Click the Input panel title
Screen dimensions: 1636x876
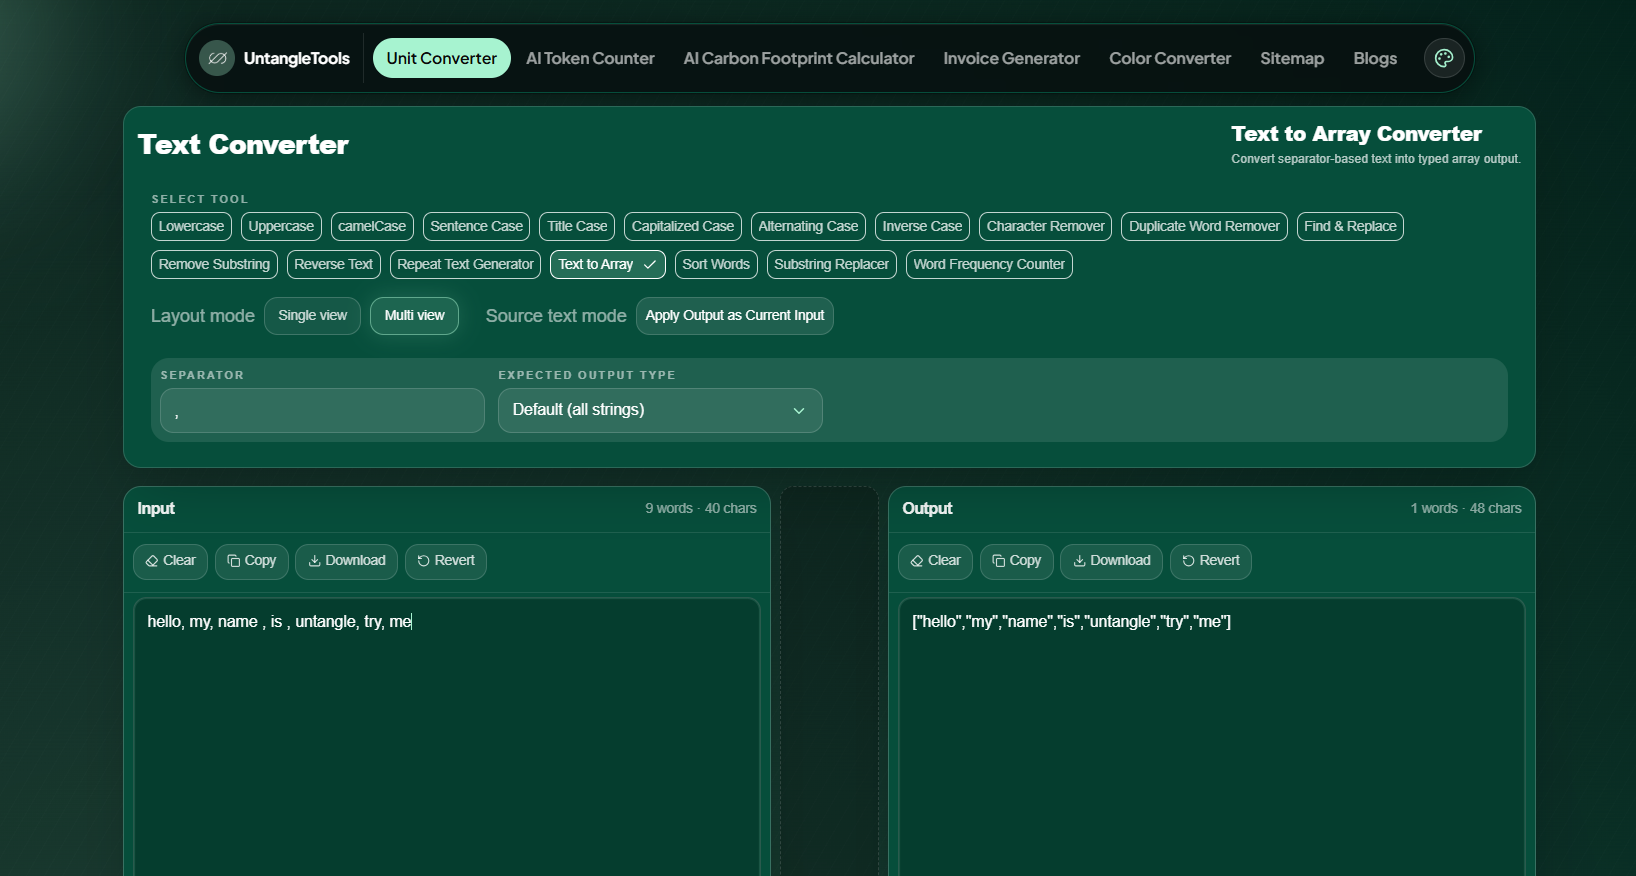coord(156,509)
